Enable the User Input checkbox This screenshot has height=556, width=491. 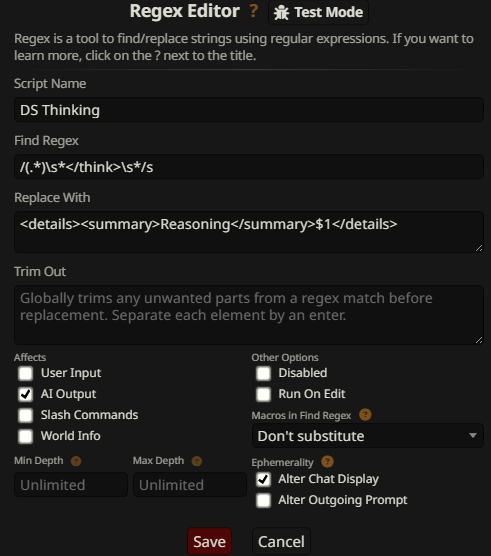point(26,373)
